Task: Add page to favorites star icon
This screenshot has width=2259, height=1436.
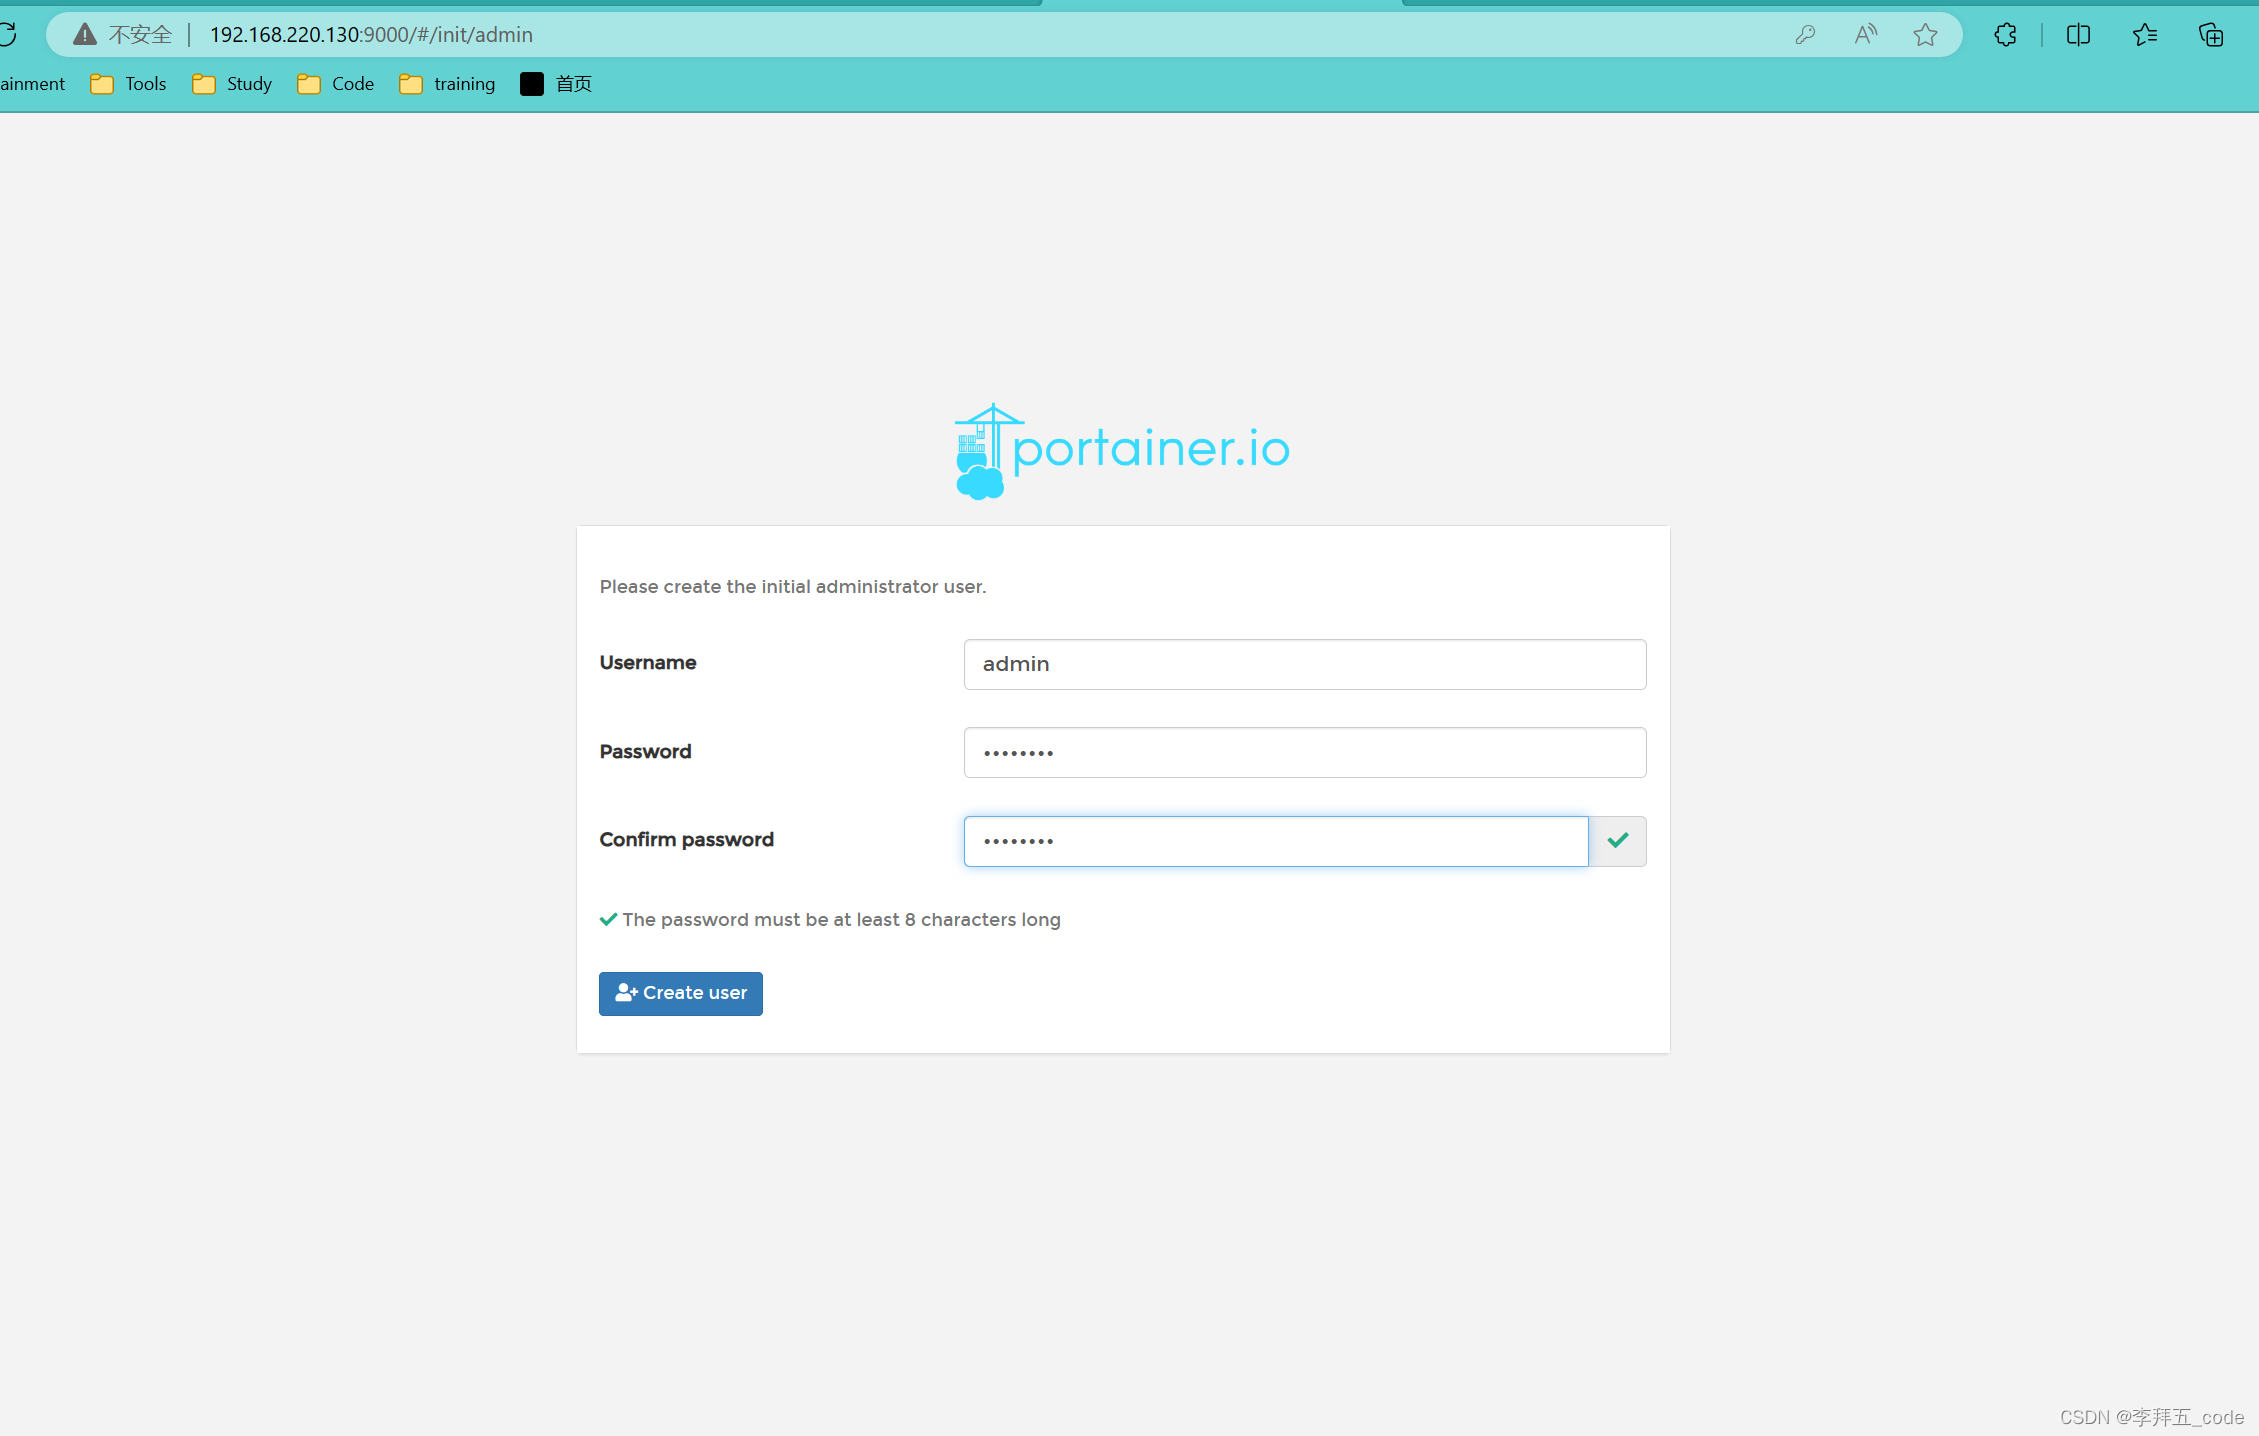Action: pyautogui.click(x=1925, y=35)
